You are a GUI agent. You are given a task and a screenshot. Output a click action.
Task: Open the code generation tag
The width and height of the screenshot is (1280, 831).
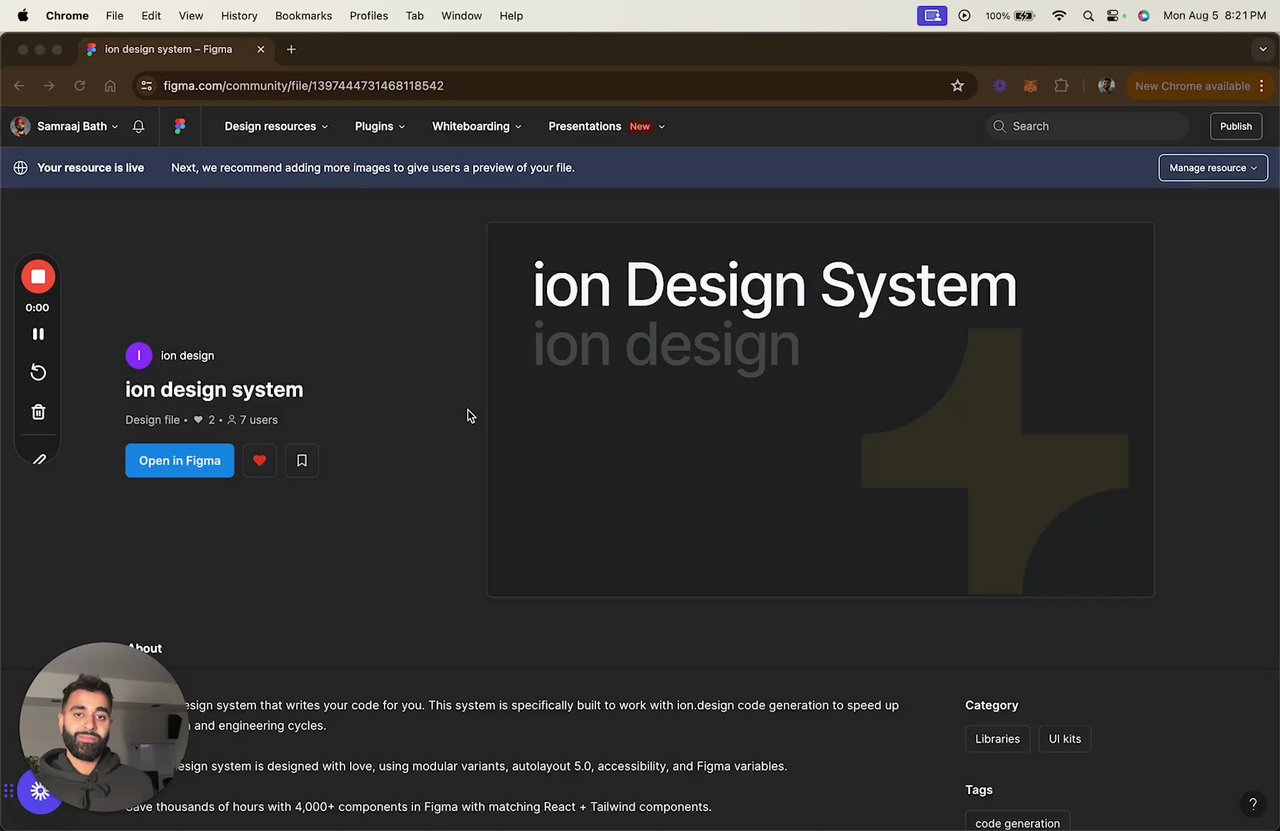(x=1017, y=823)
